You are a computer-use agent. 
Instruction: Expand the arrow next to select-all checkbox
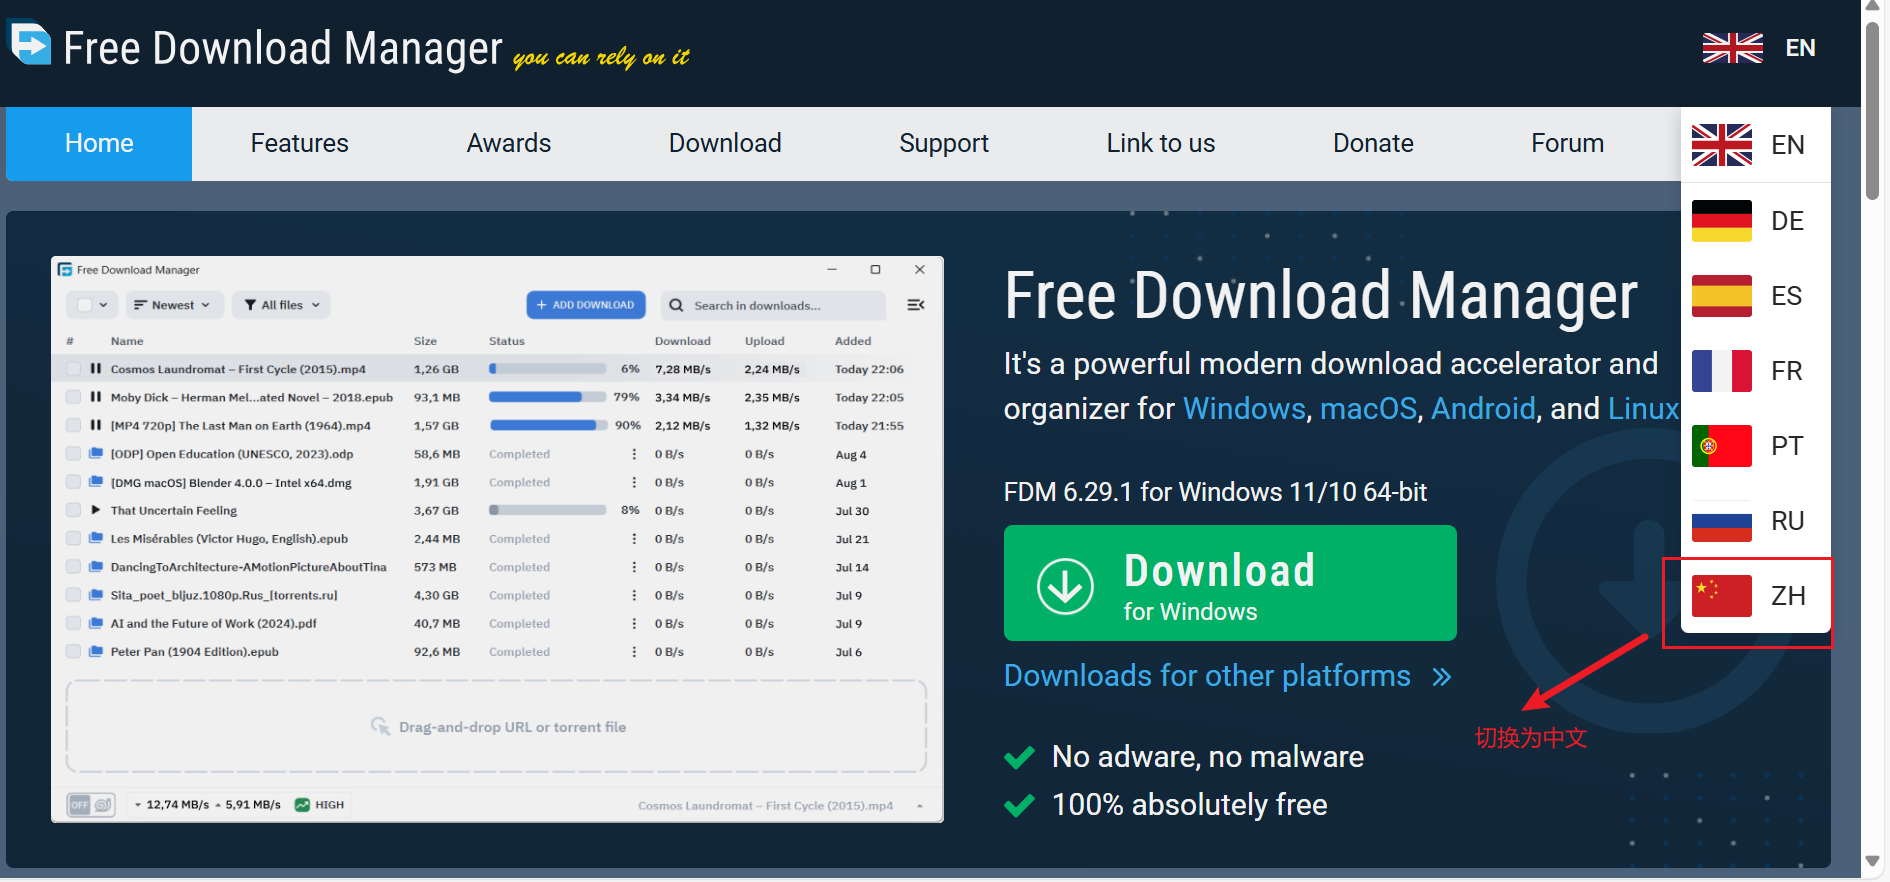coord(103,305)
